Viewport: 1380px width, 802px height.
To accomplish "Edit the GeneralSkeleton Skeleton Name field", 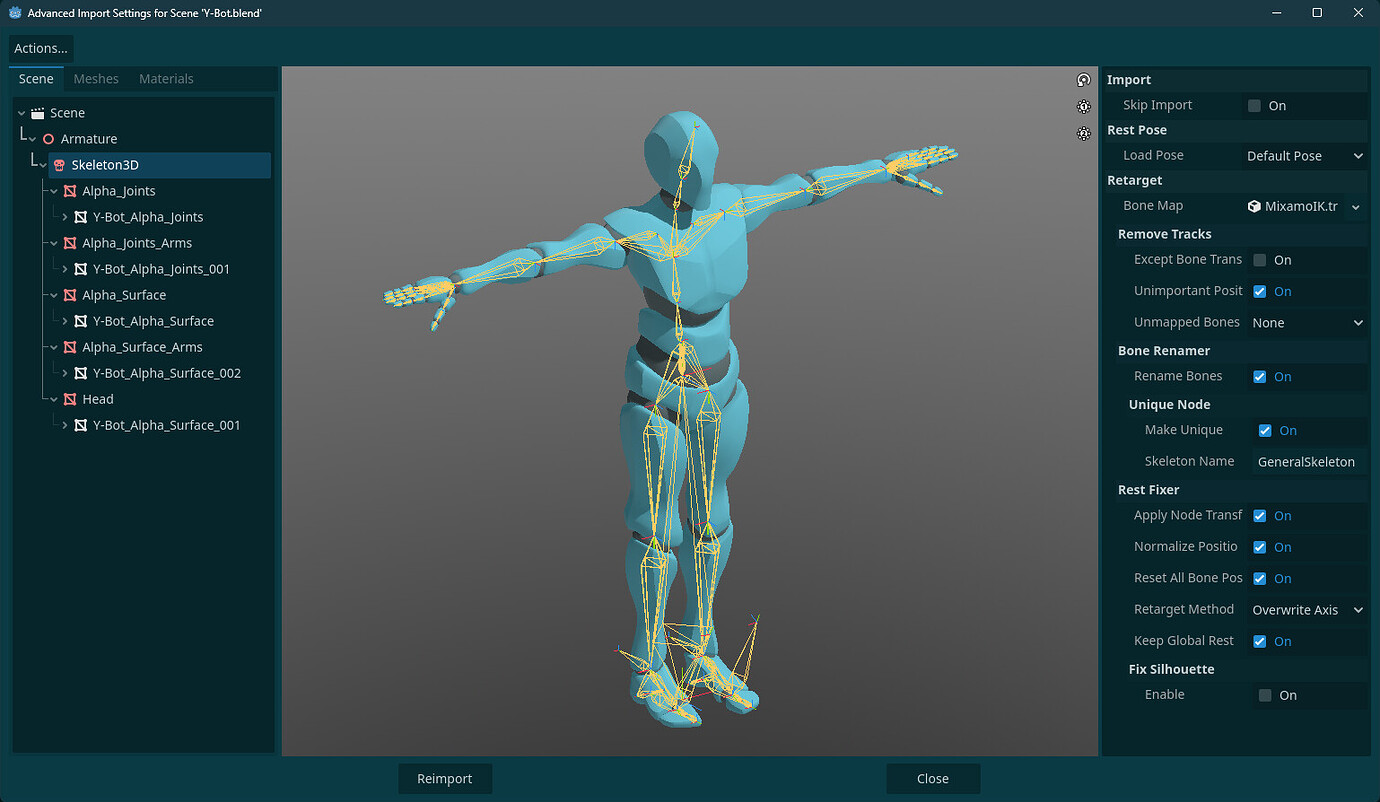I will 1307,461.
